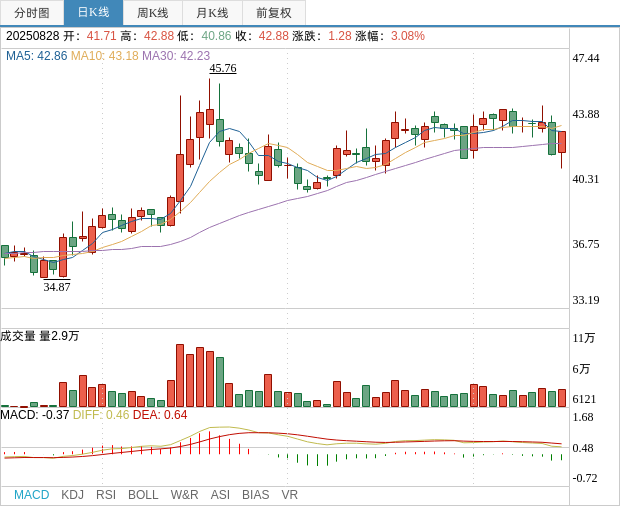620x506 pixels.
Task: Switch to the 分时图 tab
Action: [x=32, y=13]
